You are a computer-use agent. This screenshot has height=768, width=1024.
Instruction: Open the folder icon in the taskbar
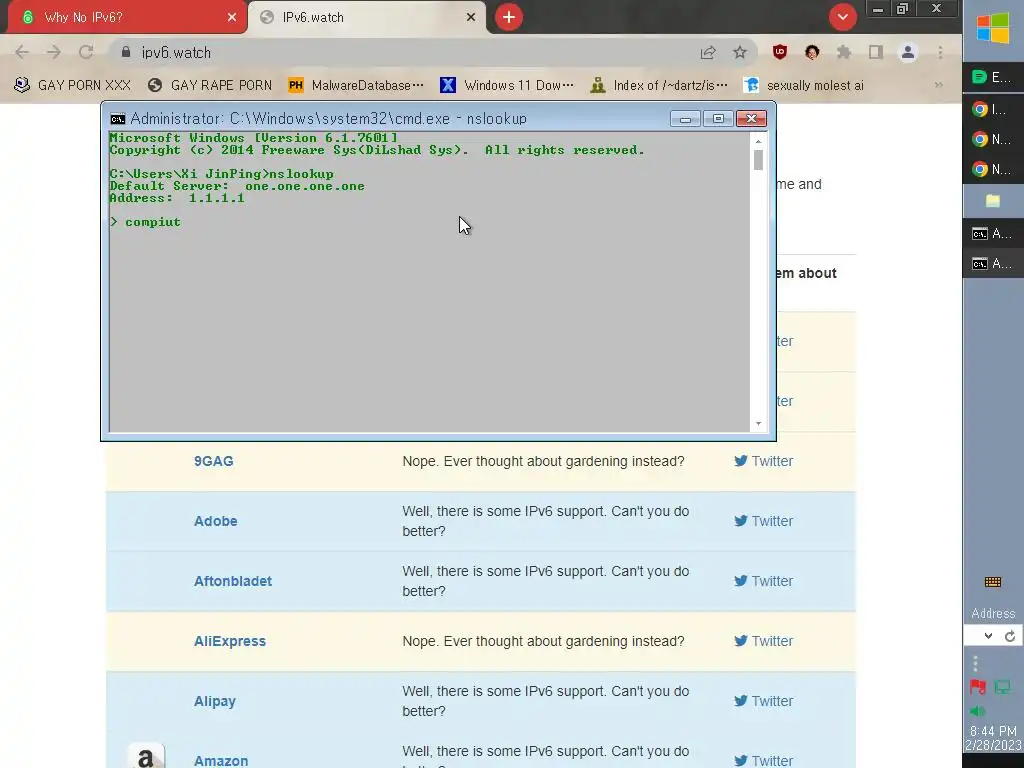[993, 200]
